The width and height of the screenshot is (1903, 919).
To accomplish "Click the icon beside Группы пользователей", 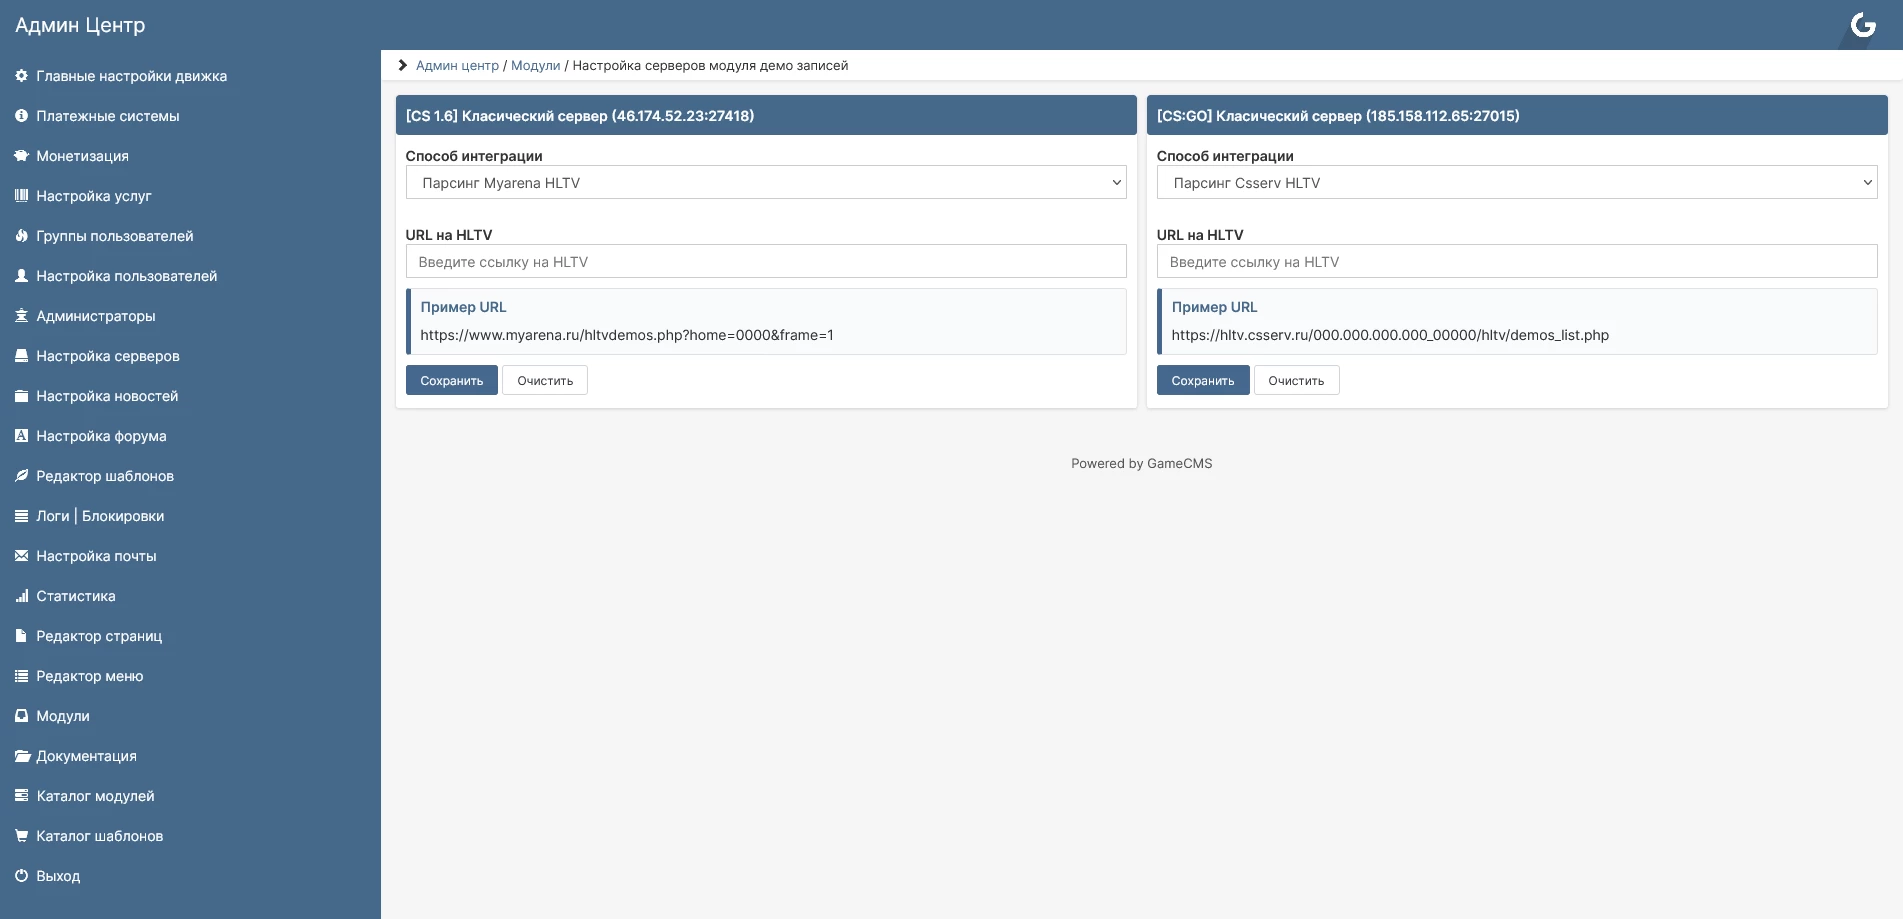I will point(21,236).
